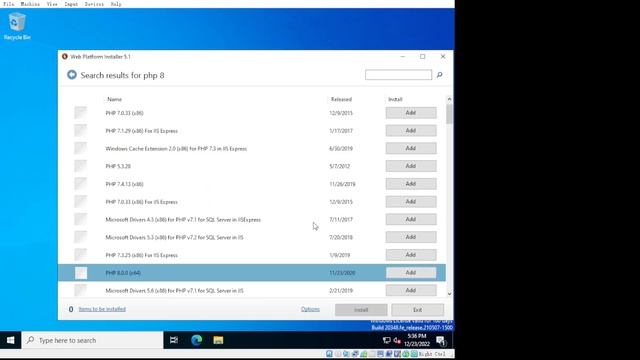Select the PHP 7.3.25 (x86) For IIS Express name

pos(141,255)
